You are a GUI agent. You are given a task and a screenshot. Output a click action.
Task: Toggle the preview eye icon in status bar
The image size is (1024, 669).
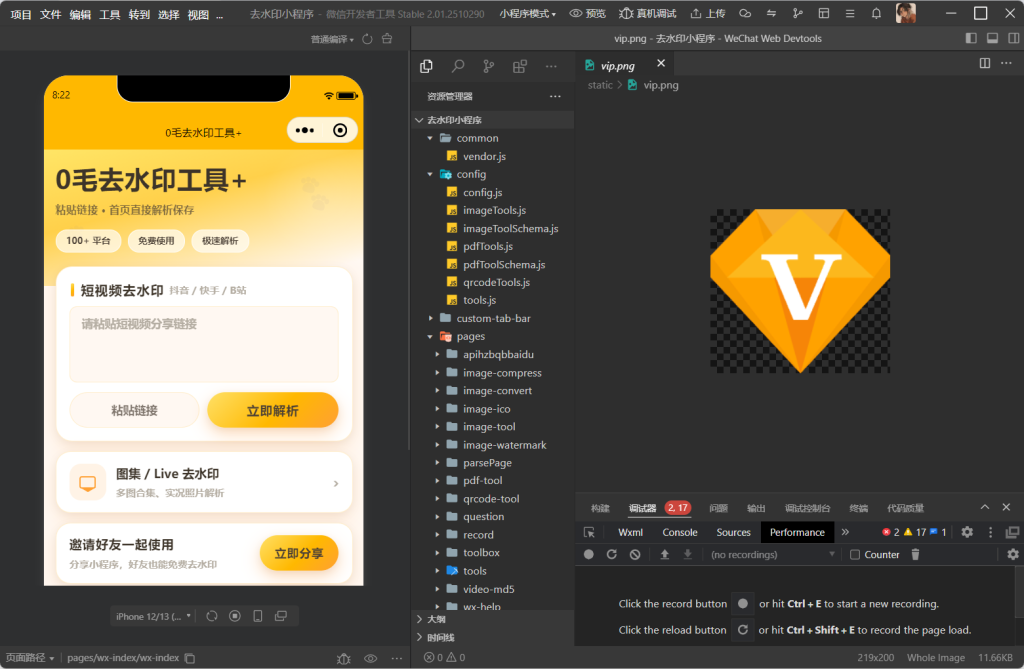pyautogui.click(x=370, y=658)
